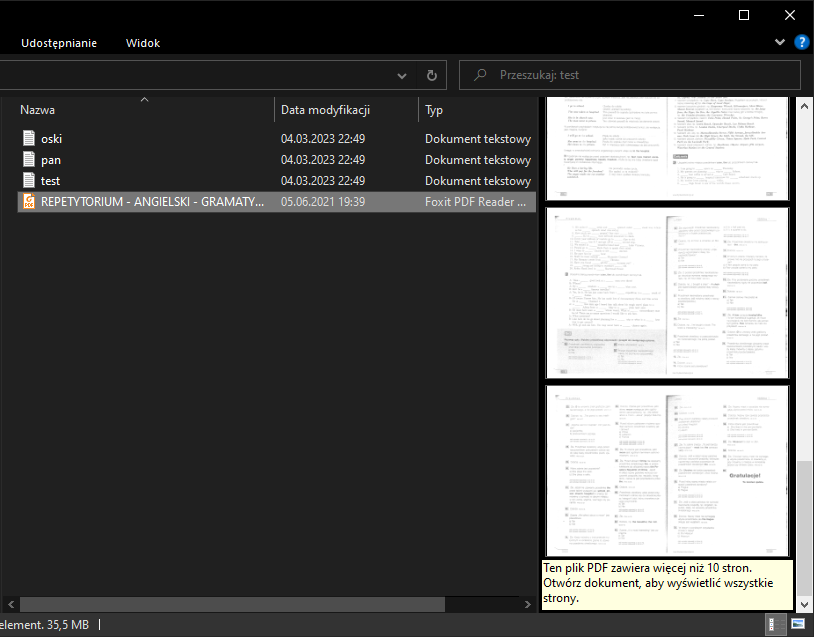Click the left arrow of the horizontal scrollbar
This screenshot has height=637, width=814.
11,604
